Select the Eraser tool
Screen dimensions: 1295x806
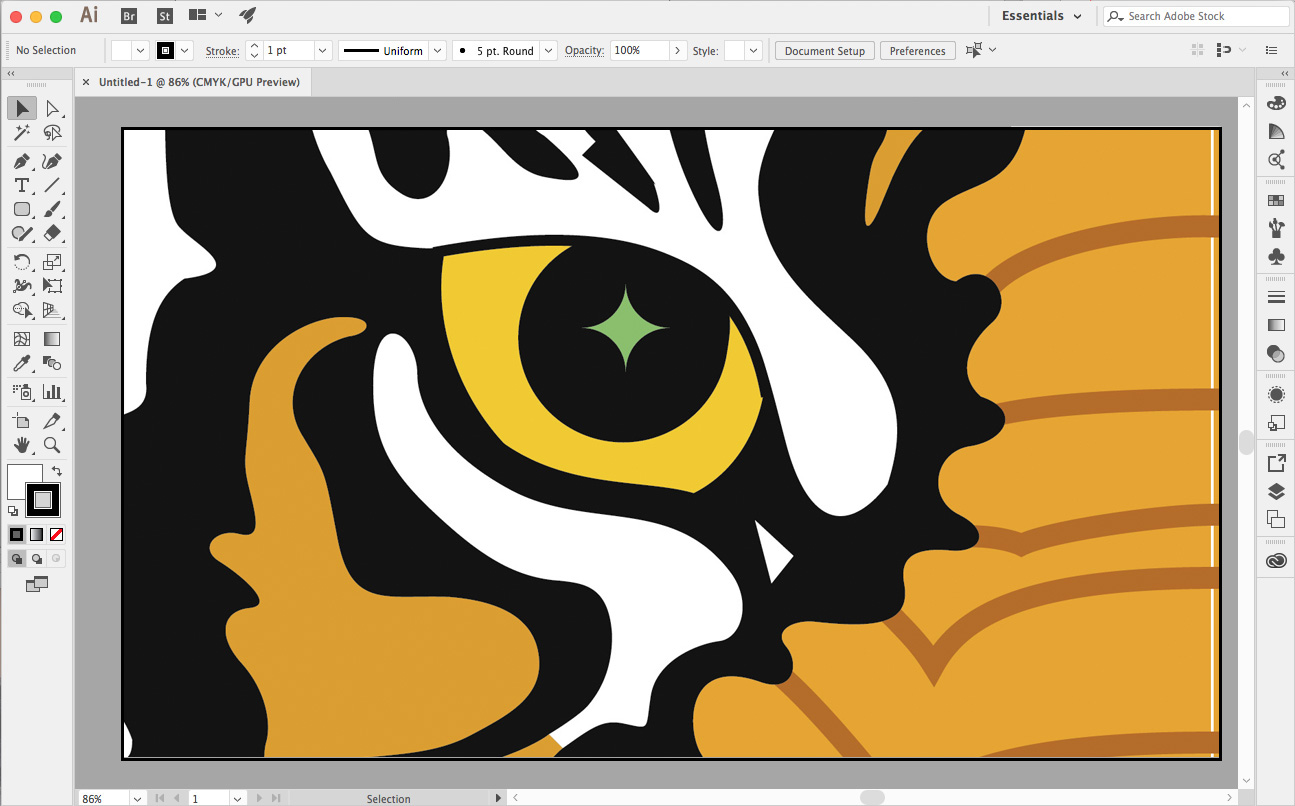53,233
